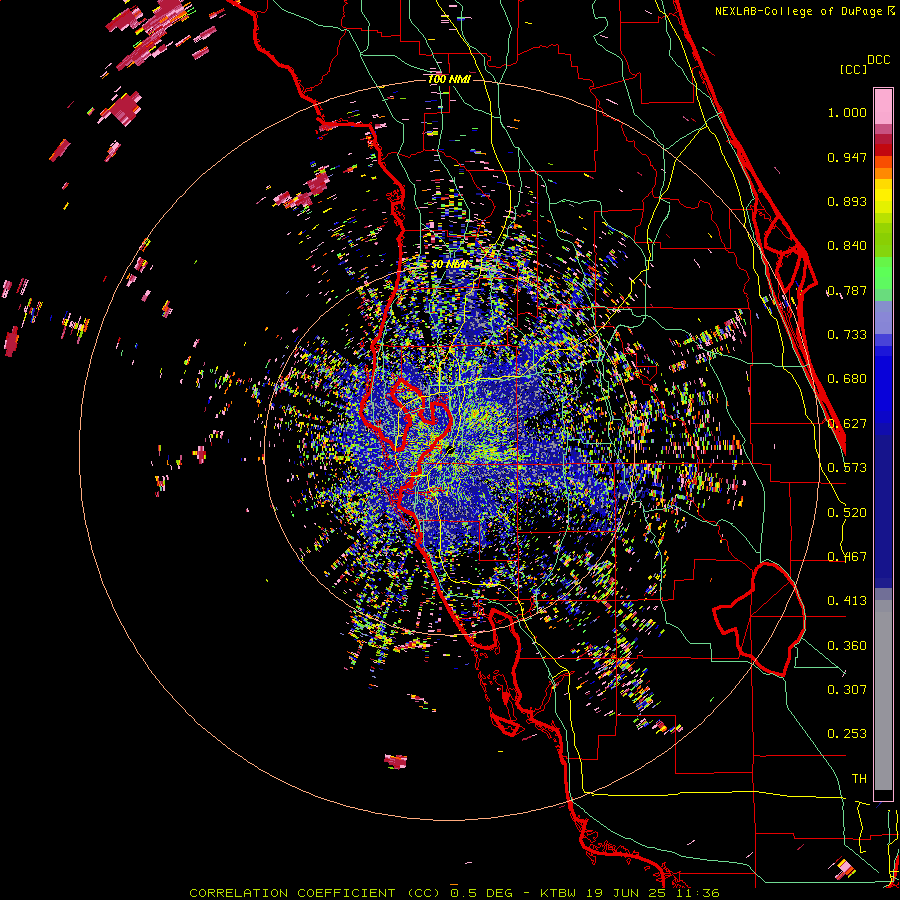The height and width of the screenshot is (900, 900).
Task: Click the 1.000 color scale value
Action: [x=847, y=112]
